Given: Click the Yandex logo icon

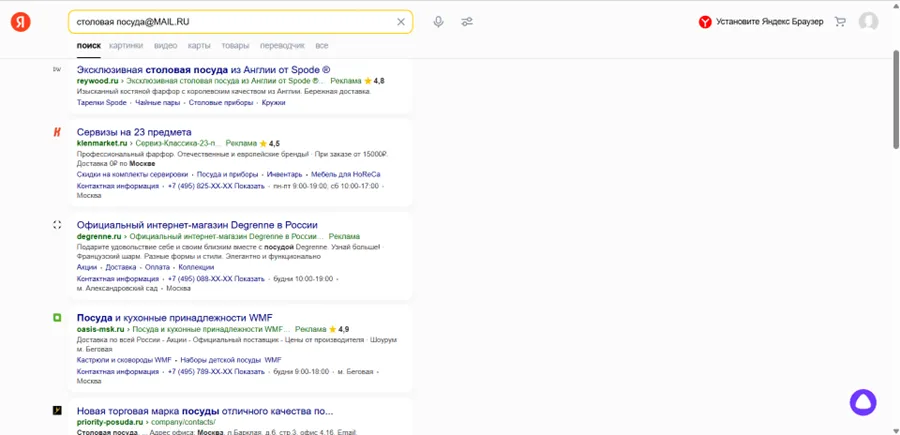Looking at the screenshot, I should [x=20, y=22].
